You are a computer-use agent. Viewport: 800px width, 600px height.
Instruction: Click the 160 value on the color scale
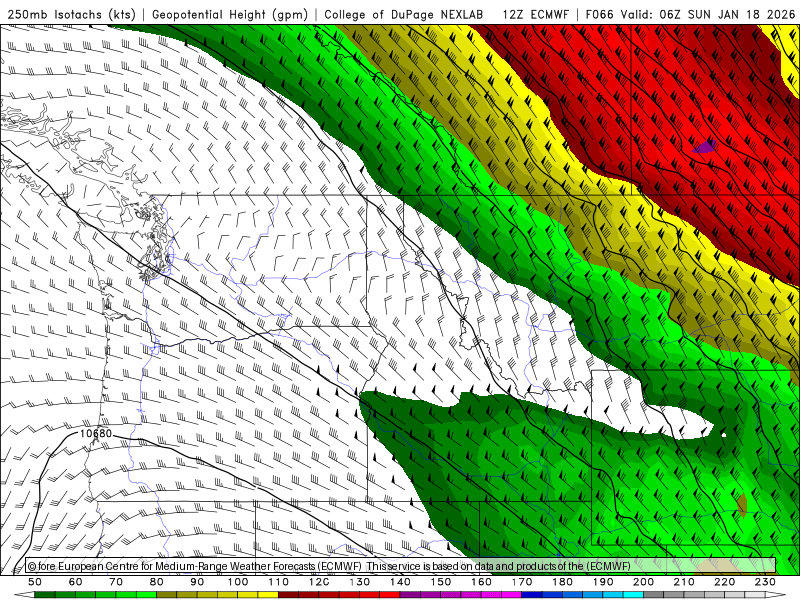click(x=481, y=582)
